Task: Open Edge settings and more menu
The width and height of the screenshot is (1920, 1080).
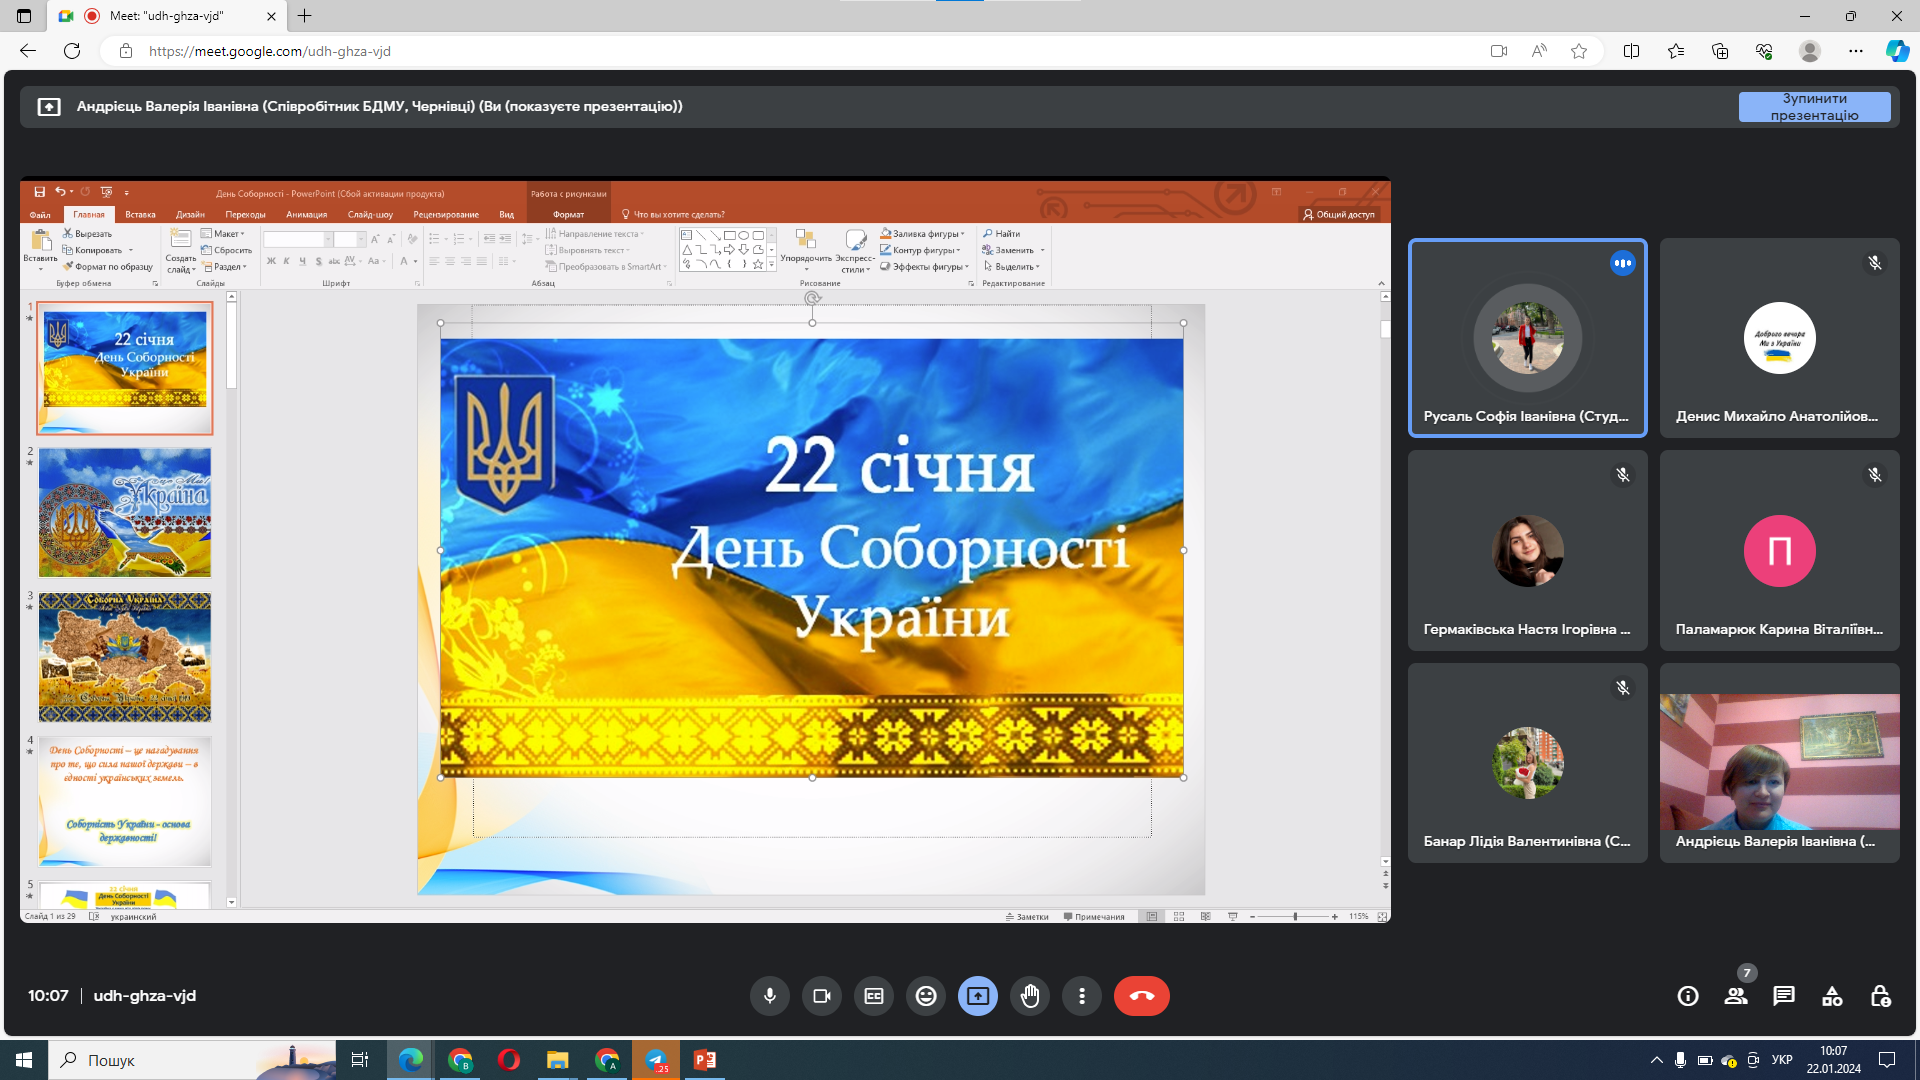Action: 1855,51
